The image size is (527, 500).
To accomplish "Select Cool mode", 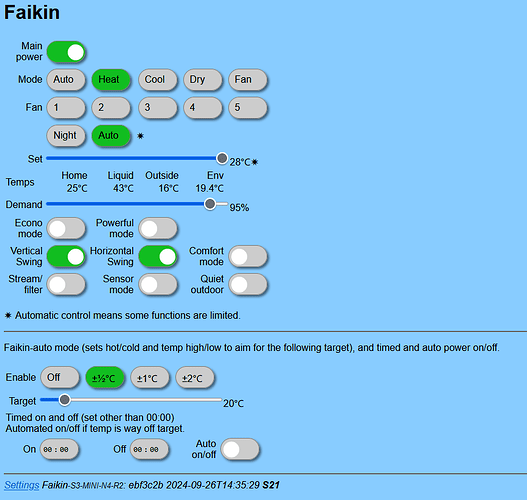I will 158,80.
